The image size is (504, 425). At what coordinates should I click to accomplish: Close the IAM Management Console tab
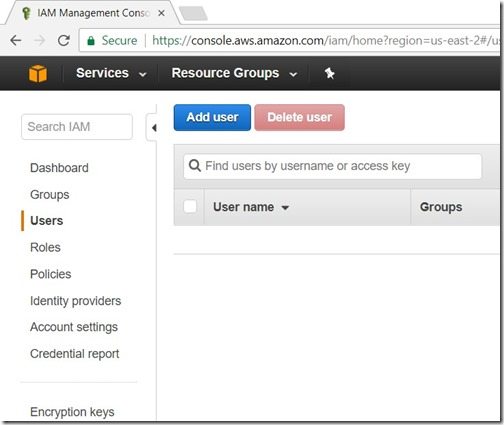(161, 13)
